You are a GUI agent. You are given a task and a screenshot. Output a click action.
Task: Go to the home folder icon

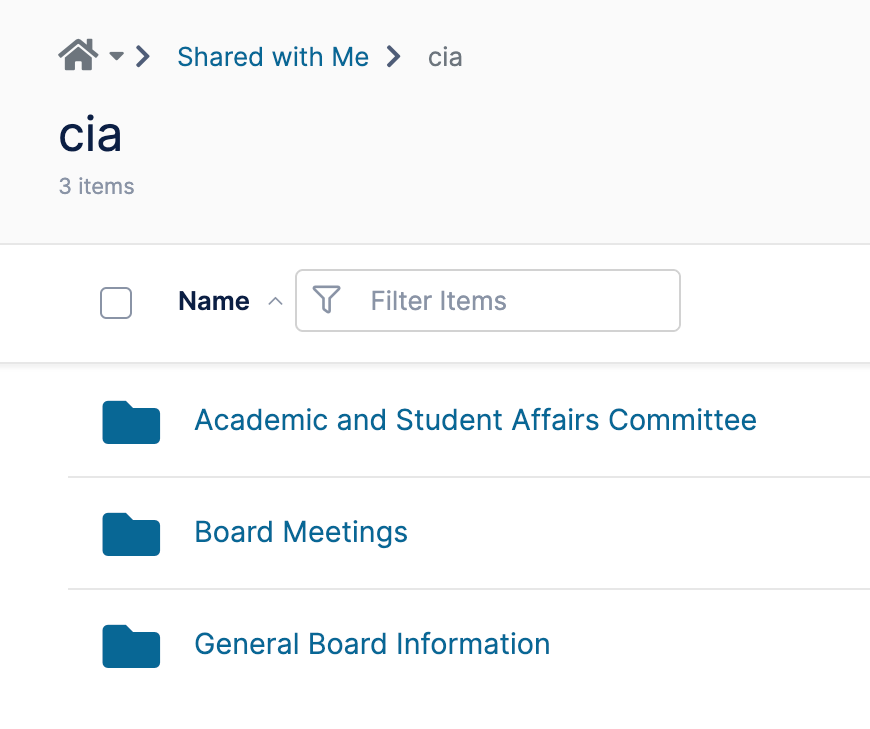click(78, 55)
